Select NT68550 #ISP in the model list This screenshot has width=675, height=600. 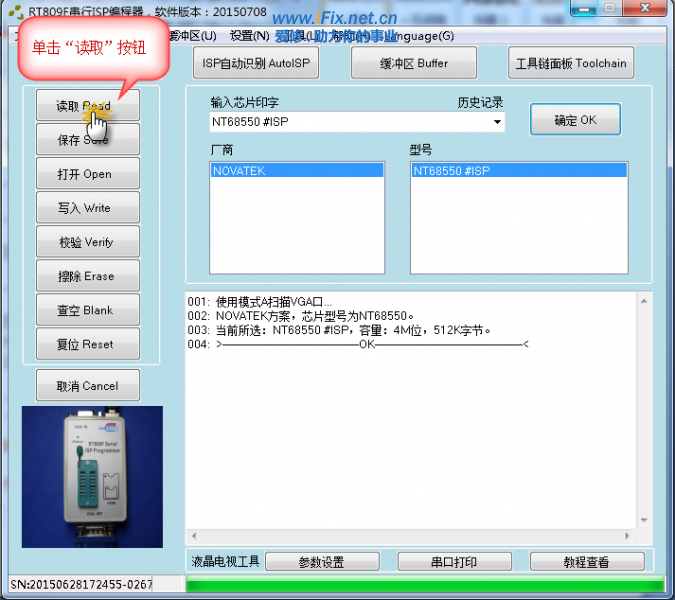click(518, 171)
